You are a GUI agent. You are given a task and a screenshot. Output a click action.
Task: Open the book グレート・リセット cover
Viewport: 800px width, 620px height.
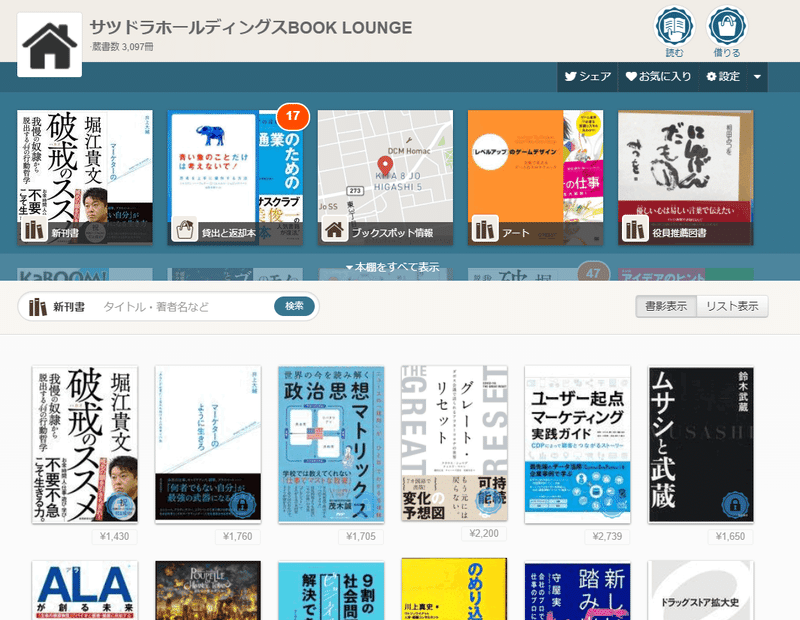point(455,443)
